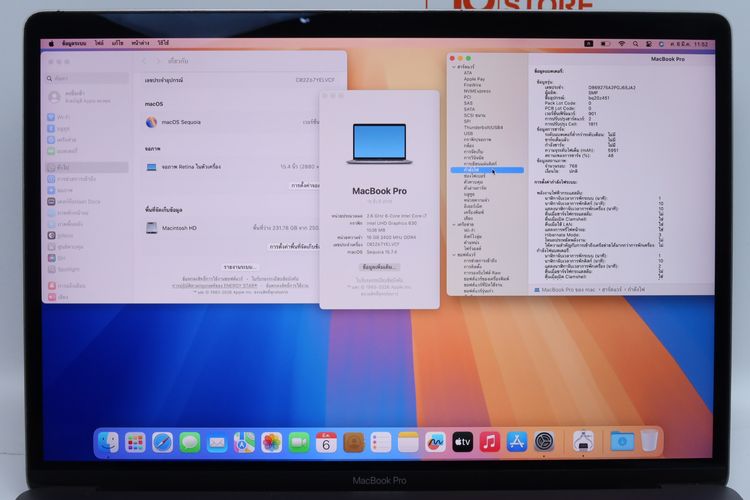Launch Safari from the Dock
750x500 pixels.
(x=163, y=443)
